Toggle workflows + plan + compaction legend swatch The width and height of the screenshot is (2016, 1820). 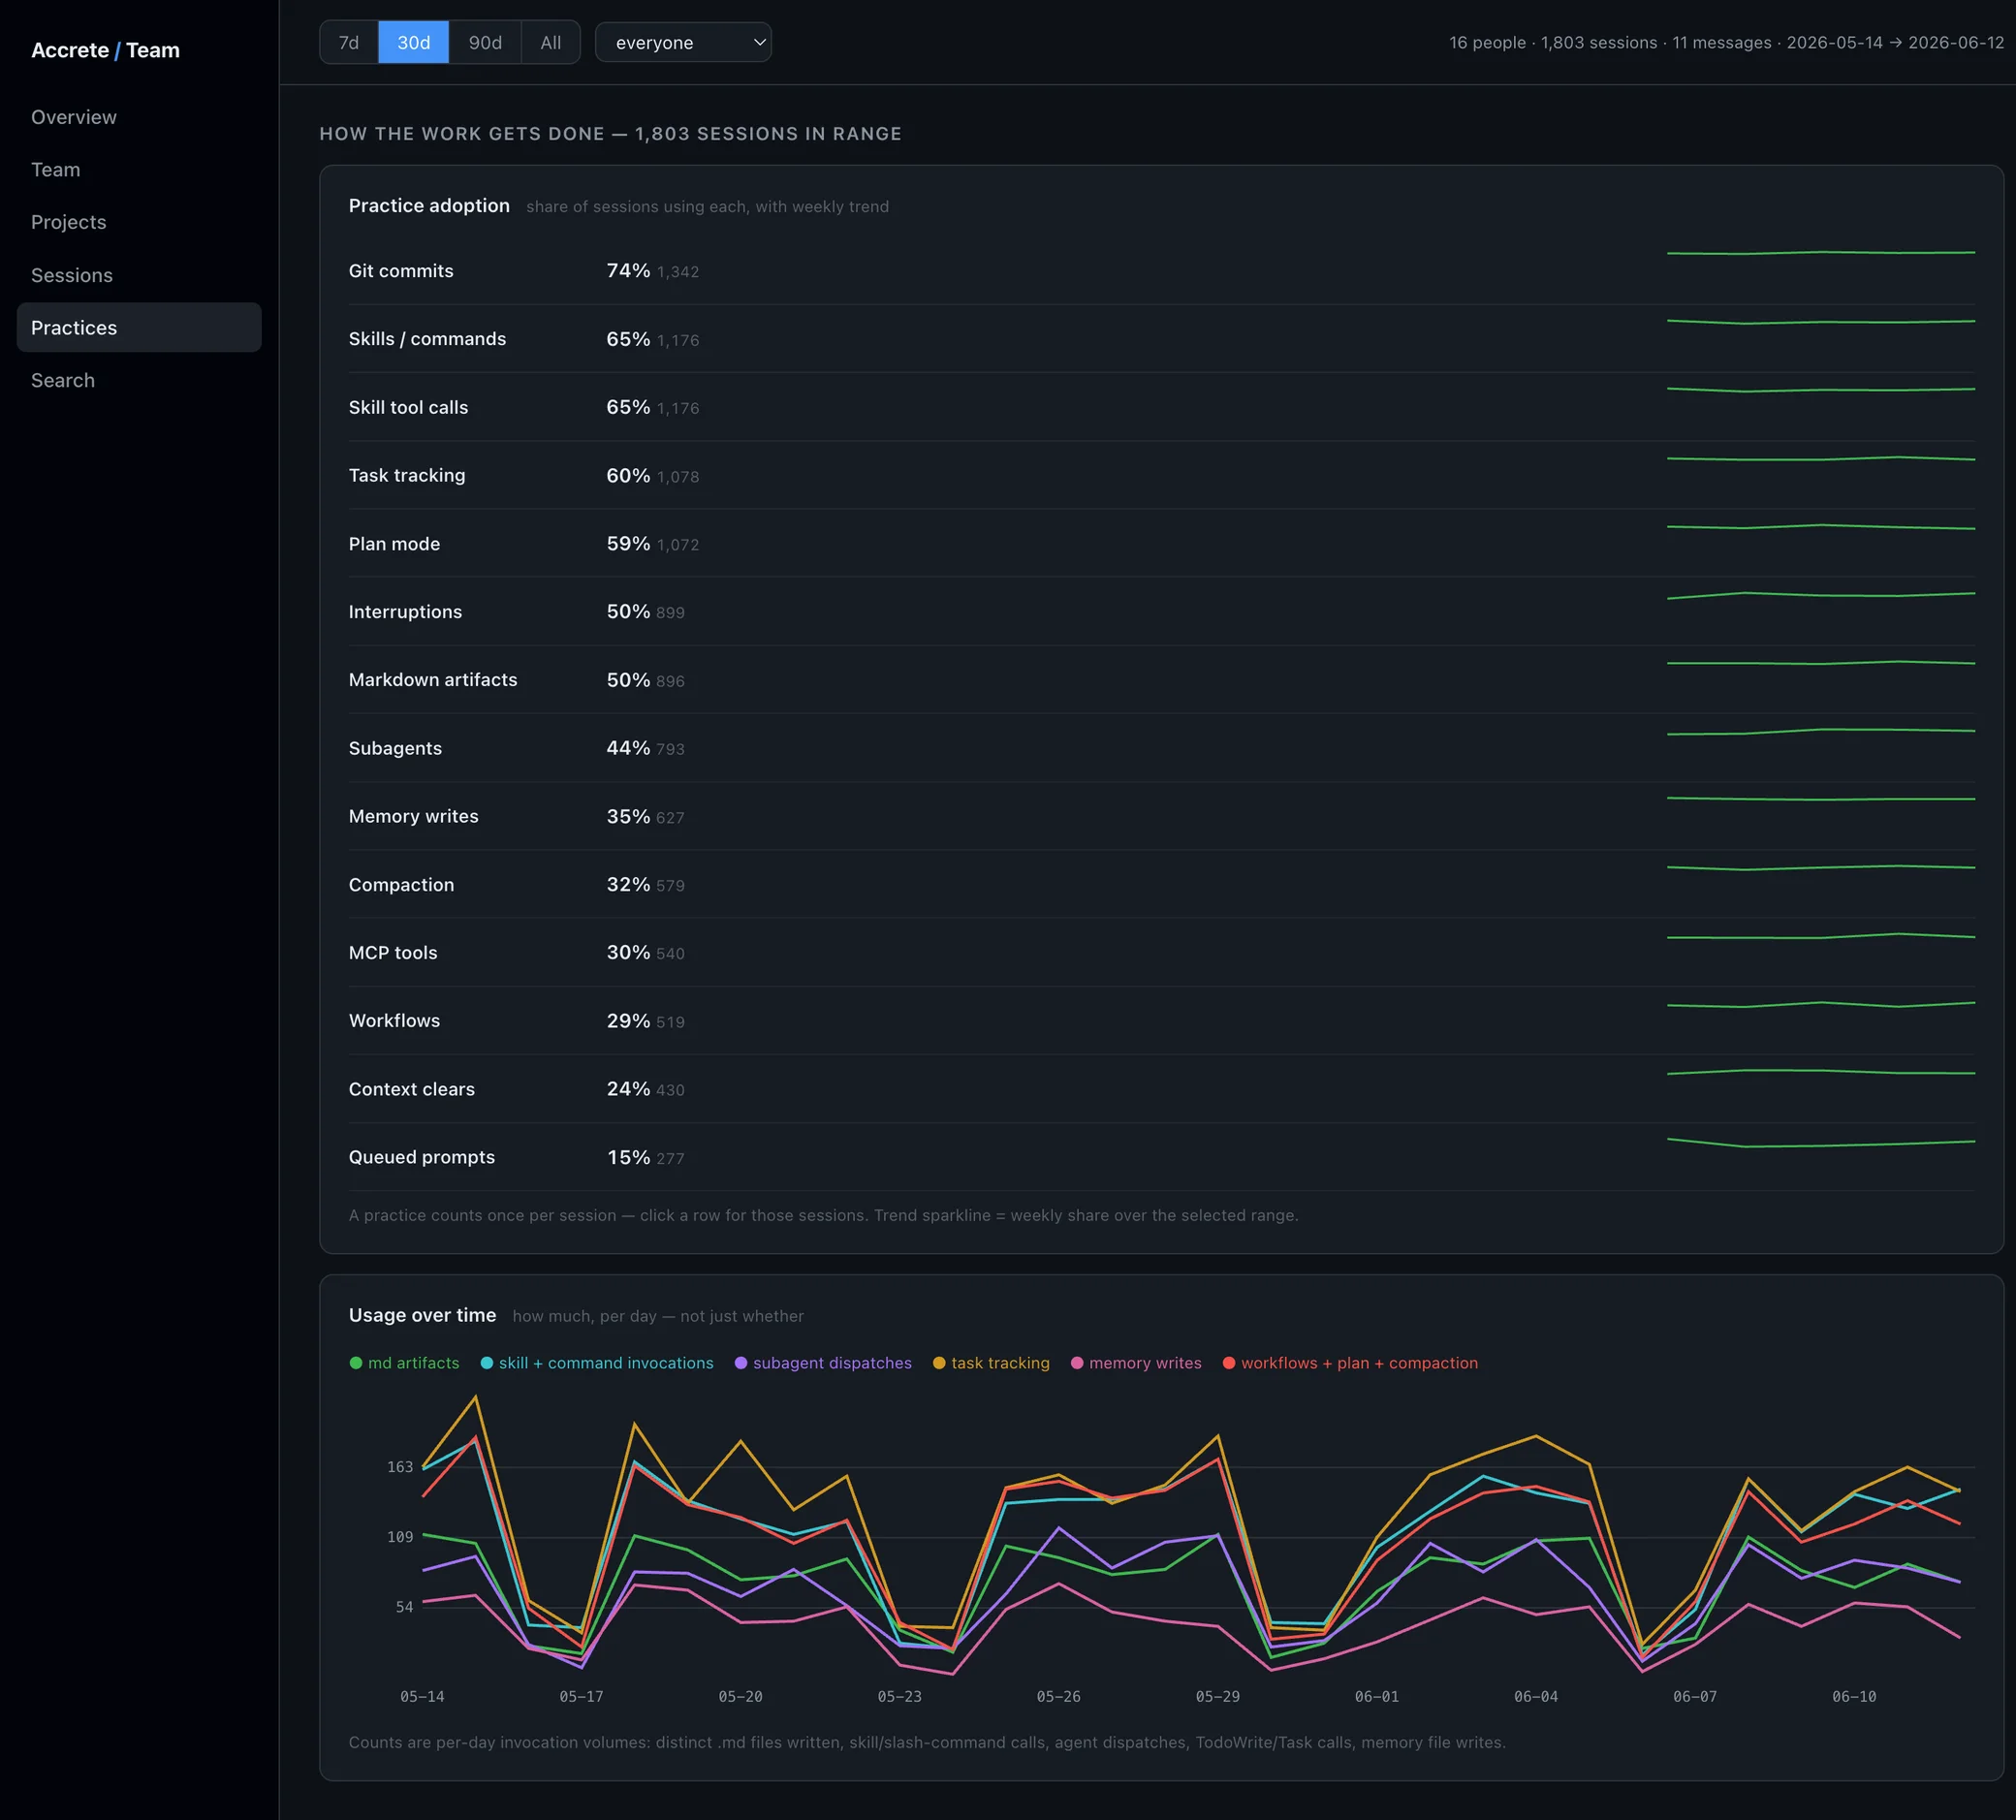click(x=1229, y=1363)
